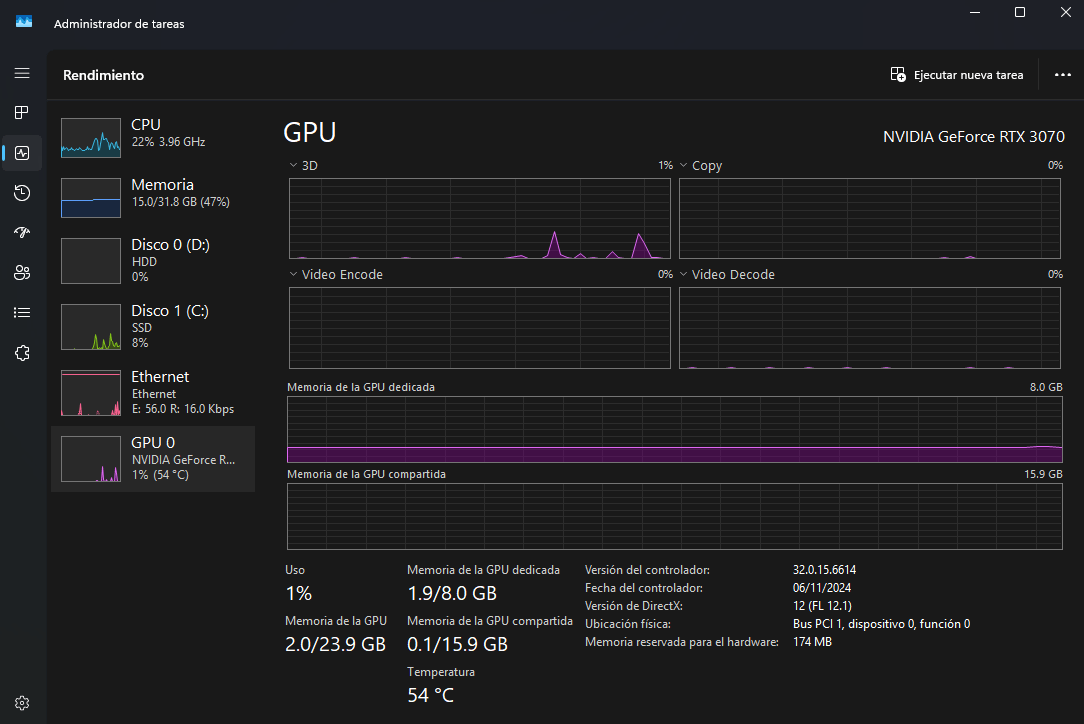Open the Details list page icon
This screenshot has width=1084, height=724.
(22, 313)
